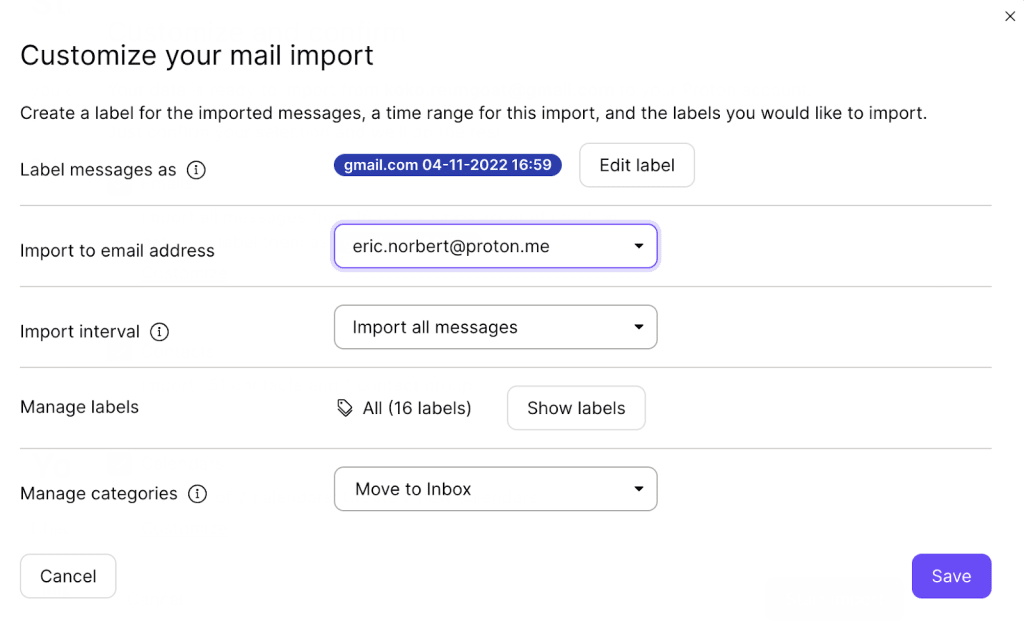Close the mail import dialog with X
The image size is (1024, 629).
coord(1010,17)
